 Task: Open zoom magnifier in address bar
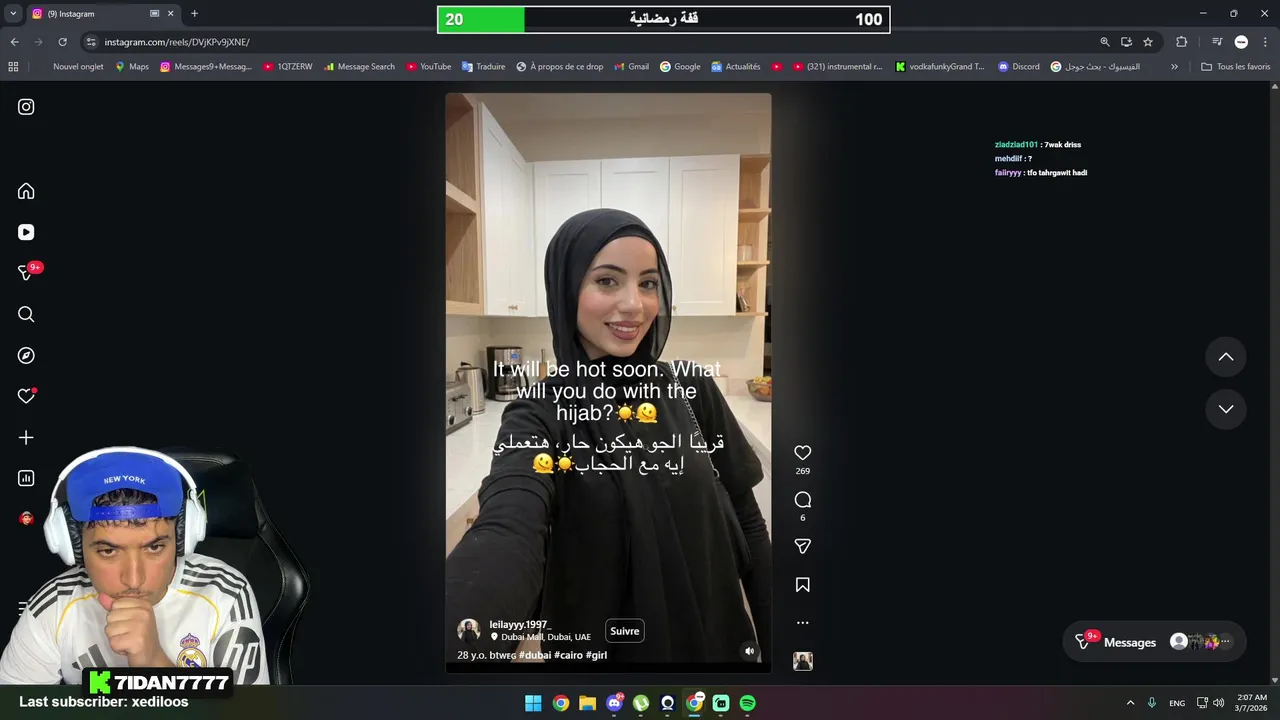coord(1105,42)
